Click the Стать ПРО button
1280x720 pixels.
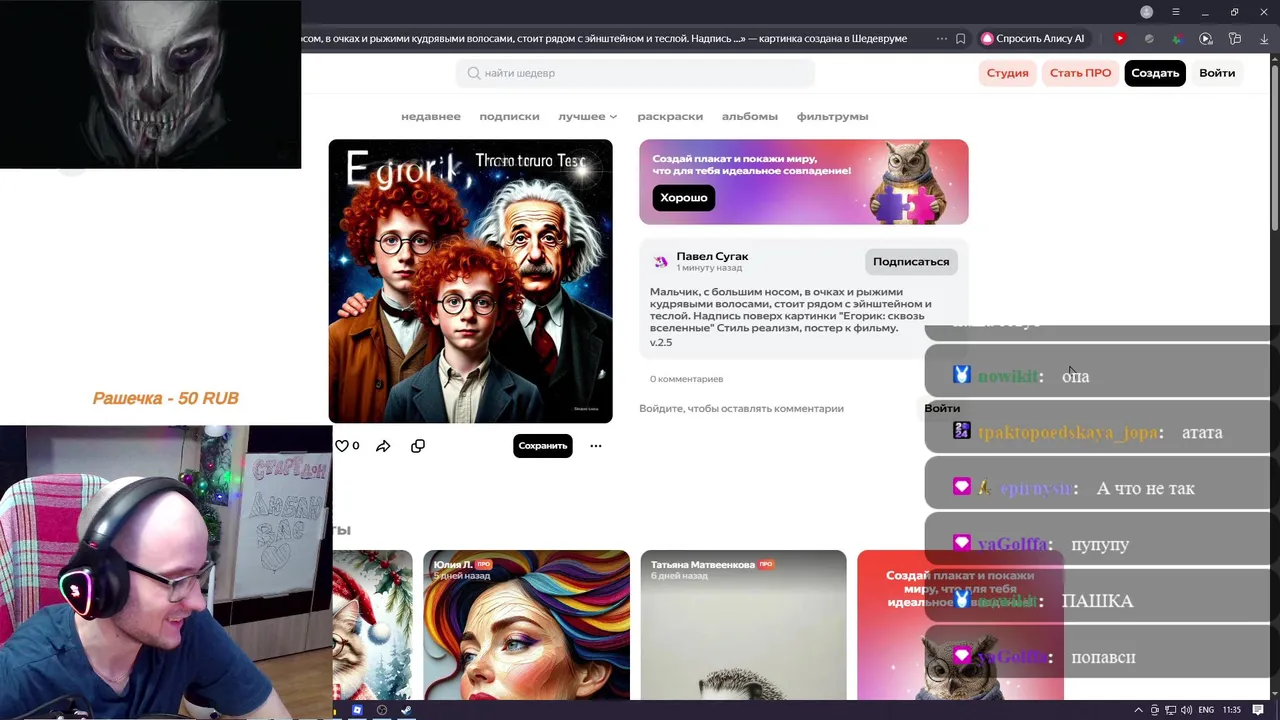1080,73
